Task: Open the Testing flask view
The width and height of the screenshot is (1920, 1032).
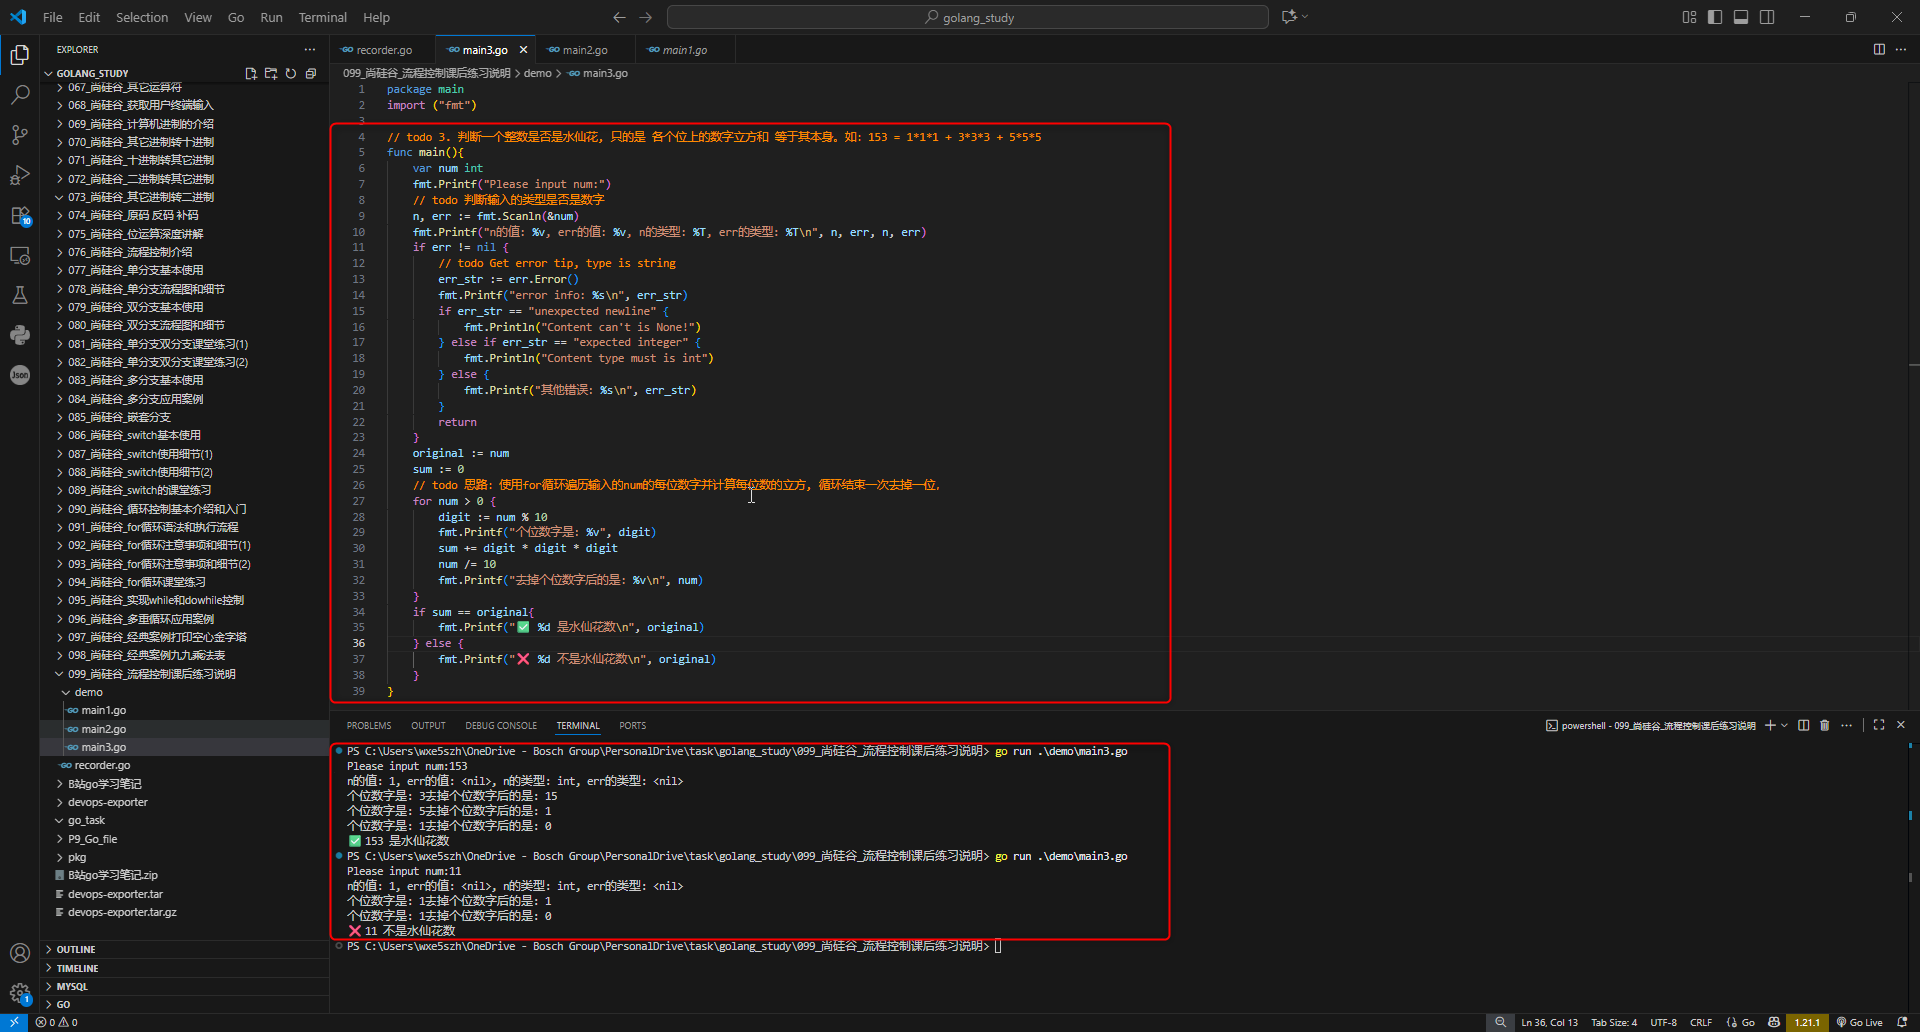Action: click(20, 295)
